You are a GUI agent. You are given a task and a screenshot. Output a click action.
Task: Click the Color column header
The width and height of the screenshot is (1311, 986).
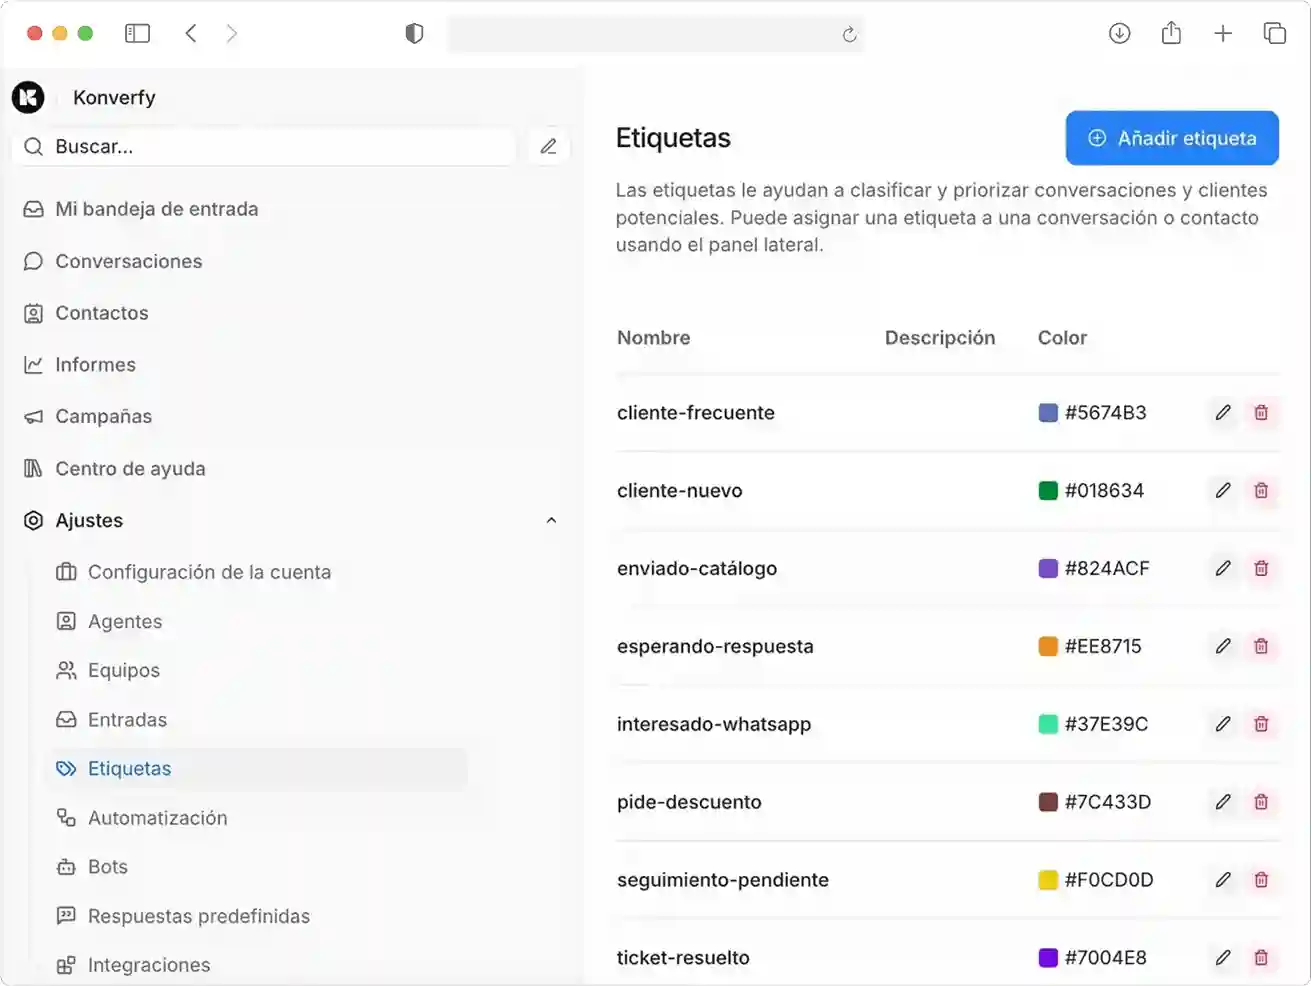point(1062,338)
